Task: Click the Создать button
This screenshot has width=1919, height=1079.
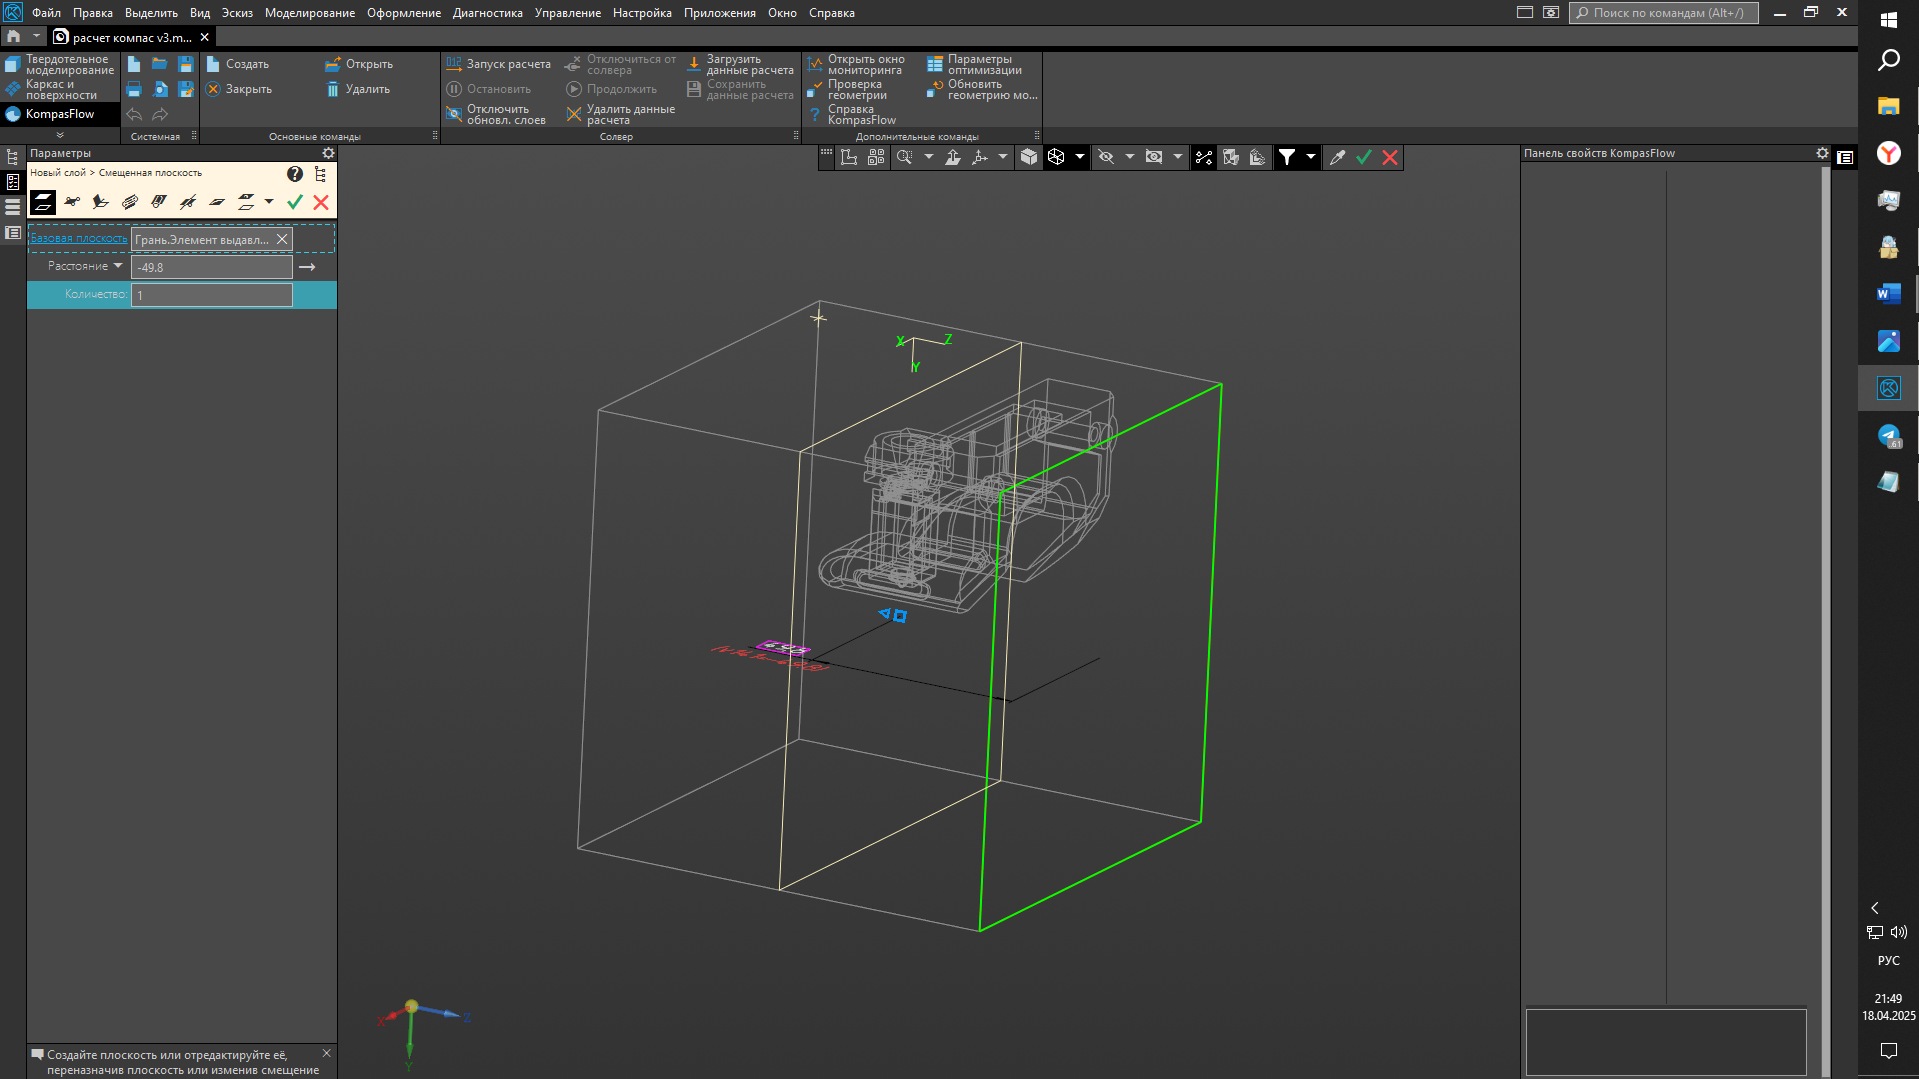Action: (x=238, y=64)
